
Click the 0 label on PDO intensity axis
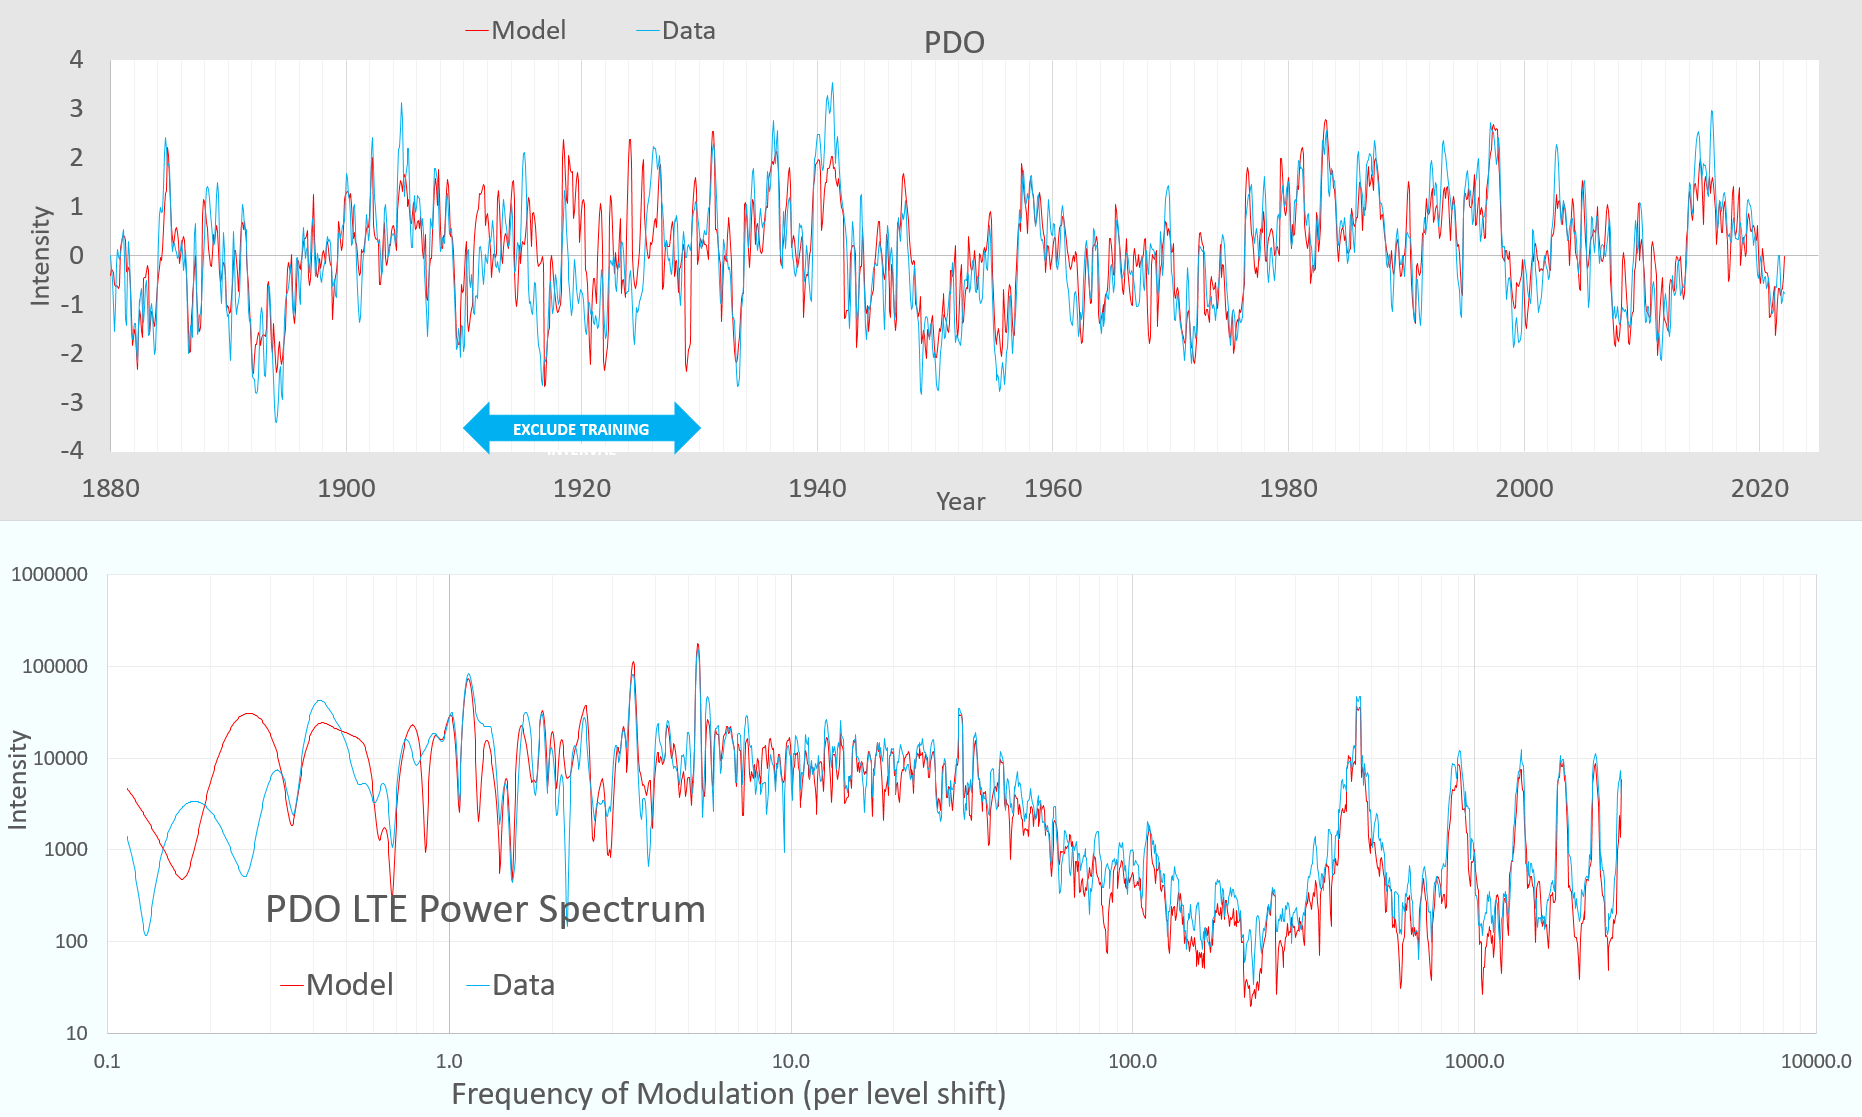(x=76, y=255)
